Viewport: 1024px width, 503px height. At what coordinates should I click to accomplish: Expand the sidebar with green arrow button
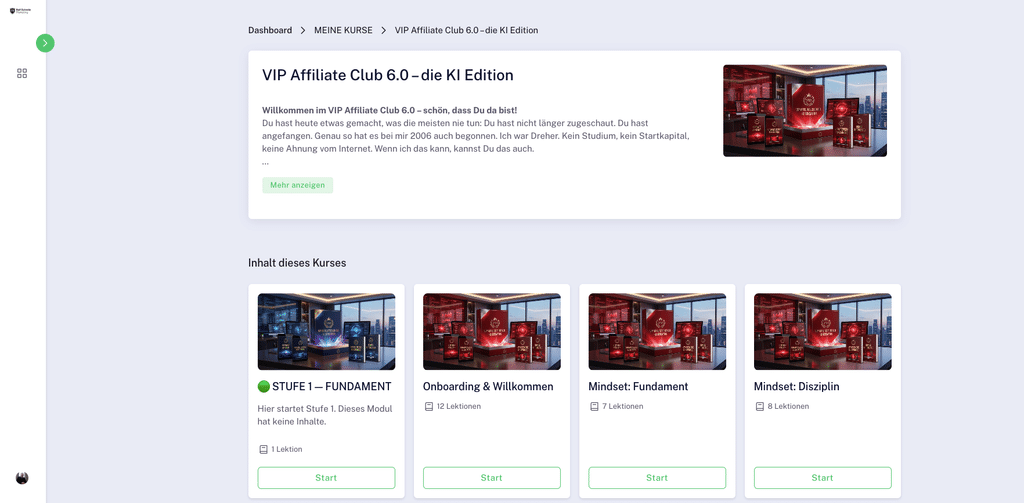point(45,43)
